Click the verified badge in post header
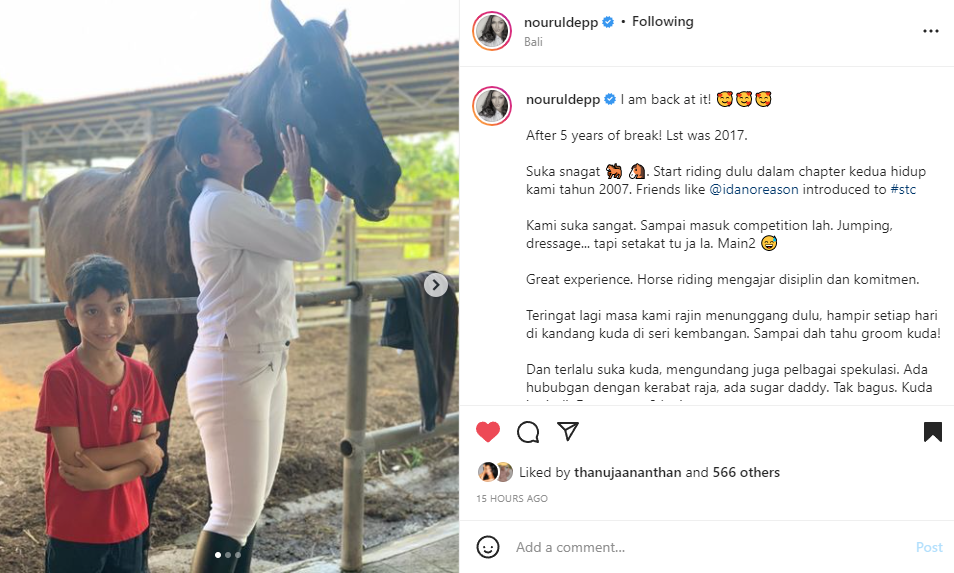954x573 pixels. 608,23
